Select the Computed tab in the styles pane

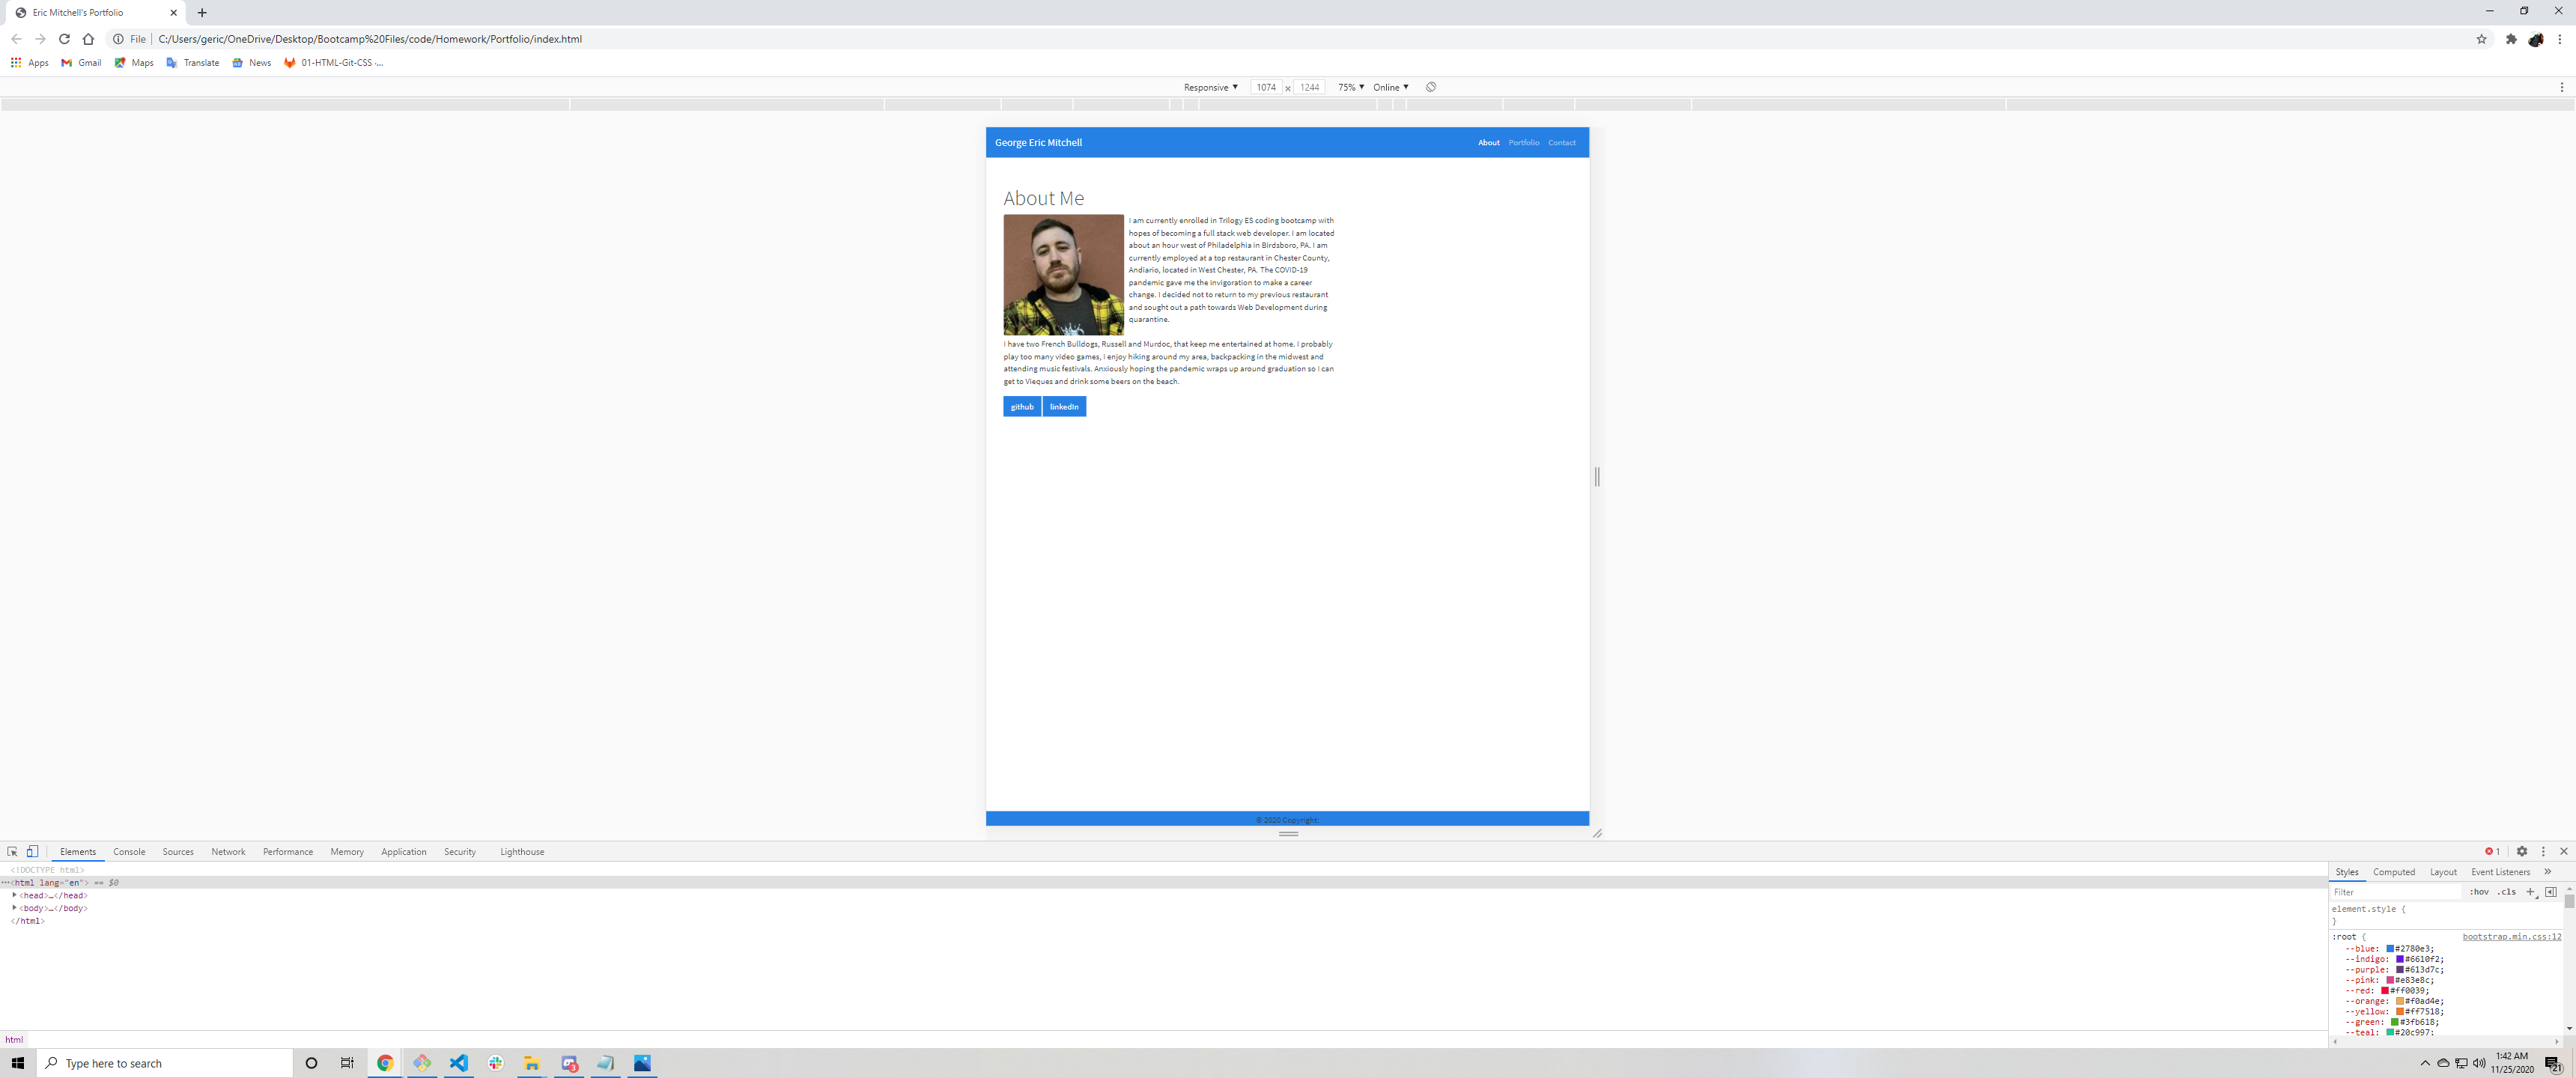click(x=2393, y=872)
